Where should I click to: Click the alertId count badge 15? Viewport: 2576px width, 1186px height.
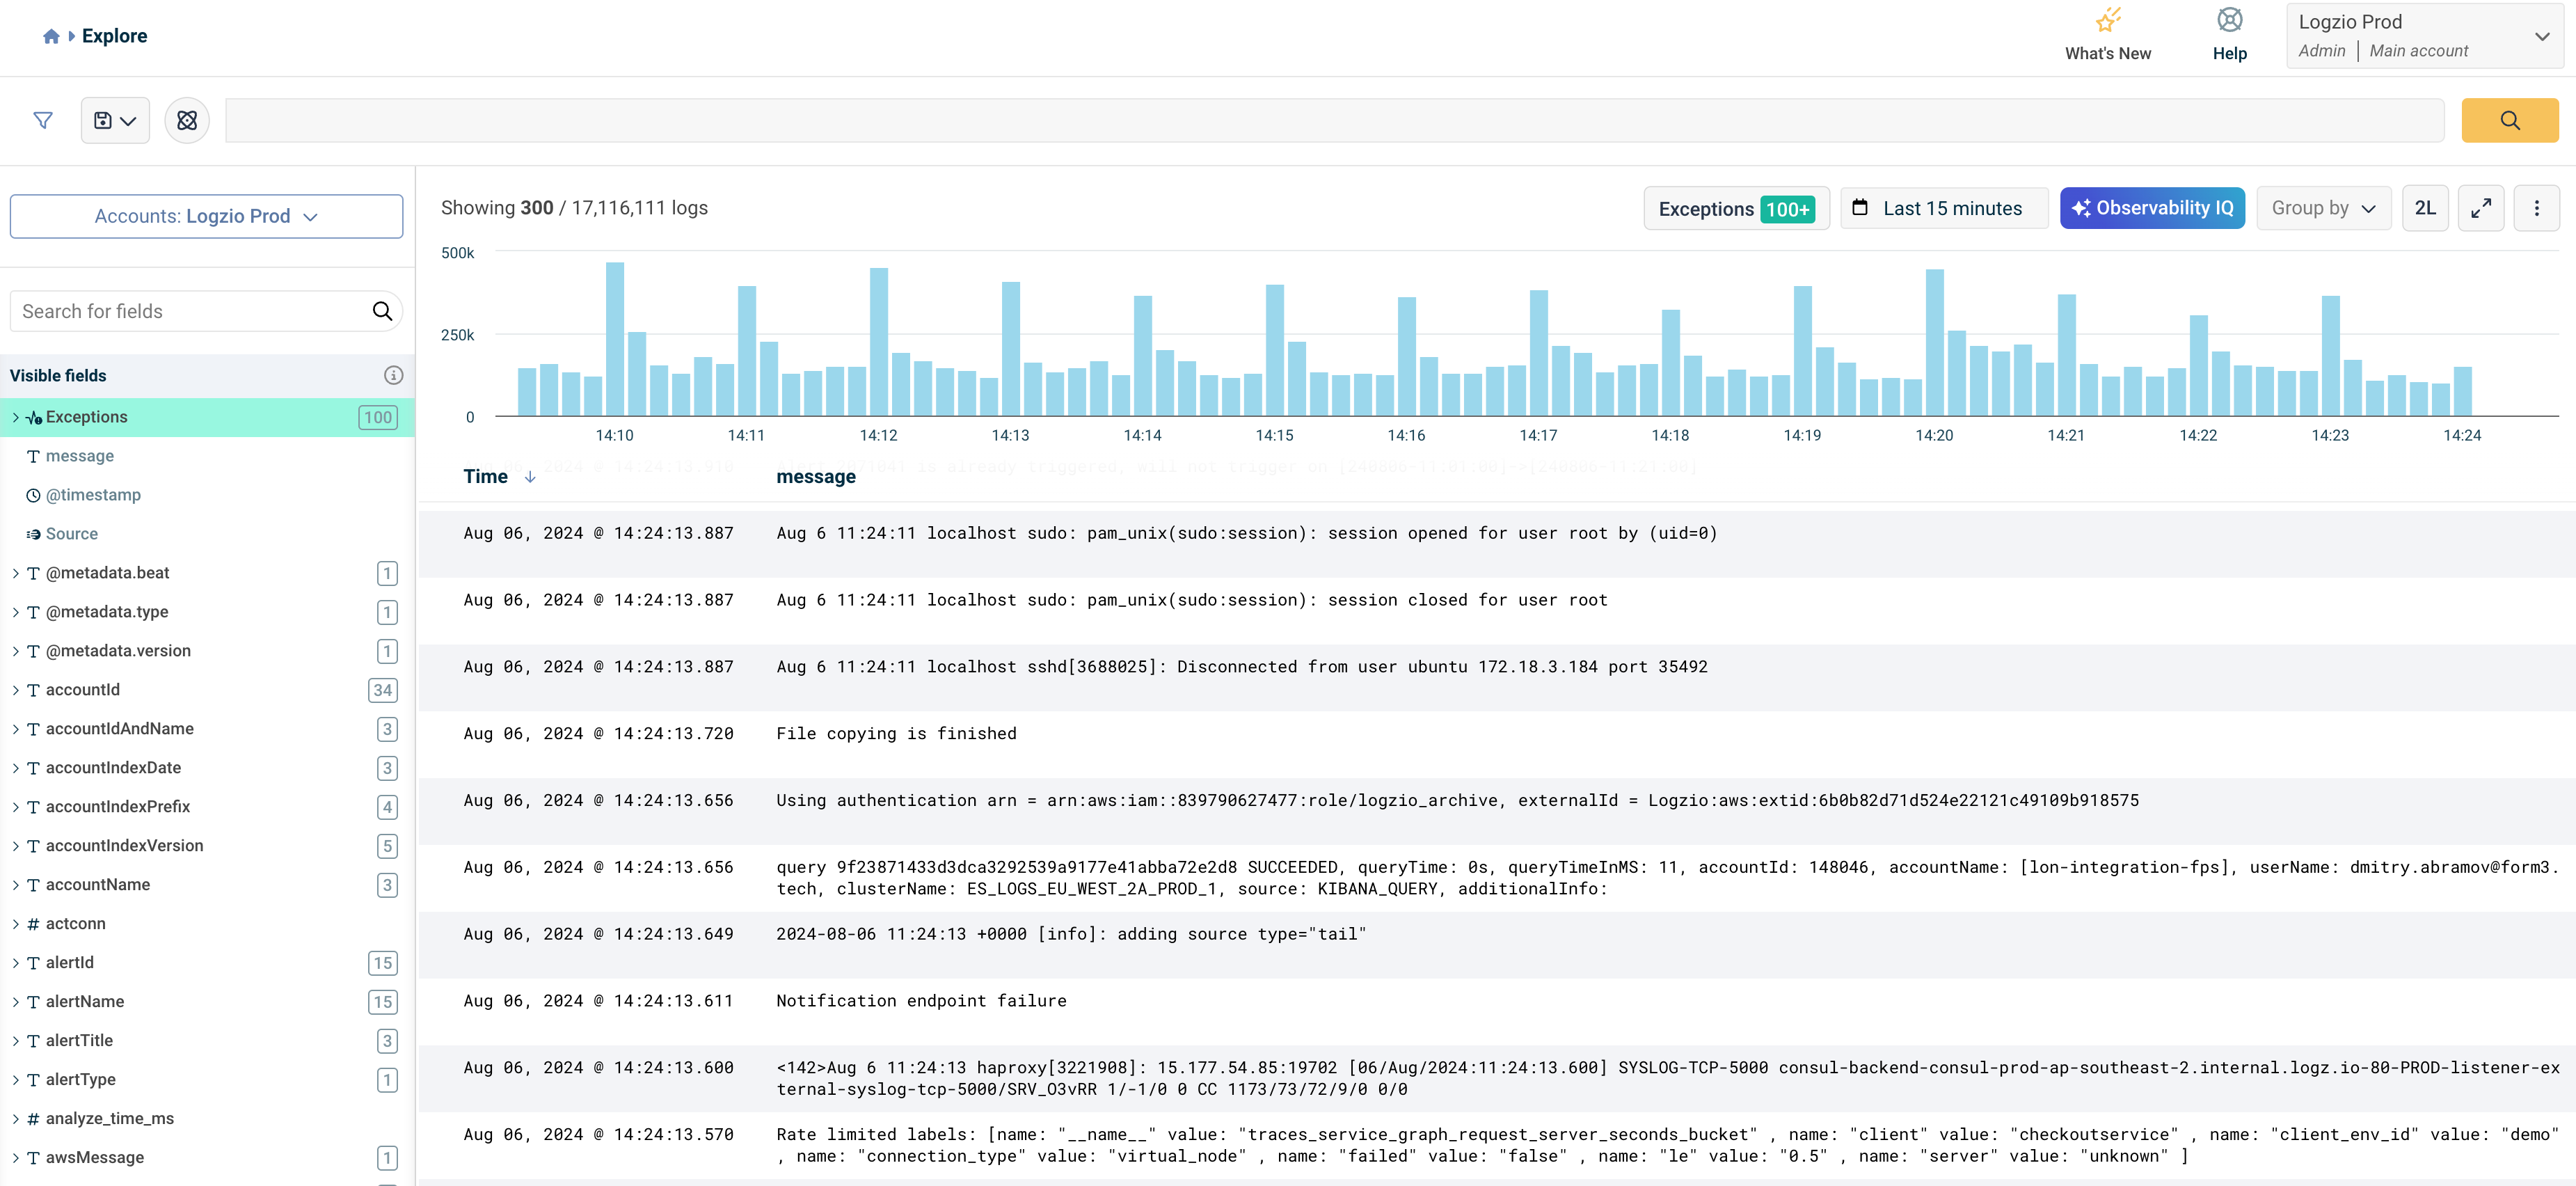tap(383, 963)
